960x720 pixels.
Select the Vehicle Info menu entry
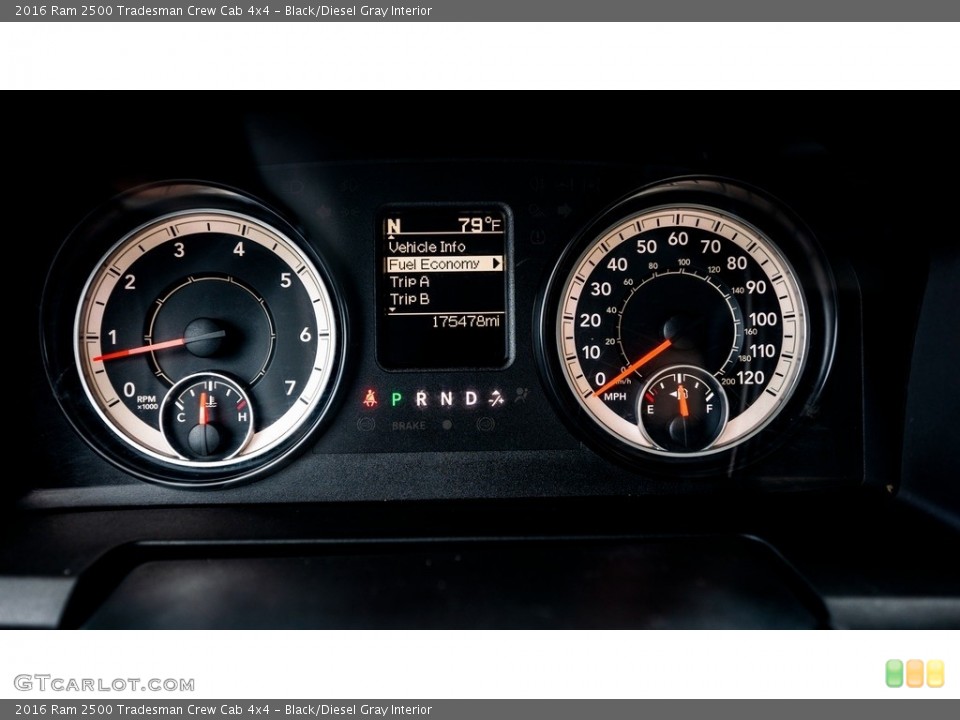[427, 247]
